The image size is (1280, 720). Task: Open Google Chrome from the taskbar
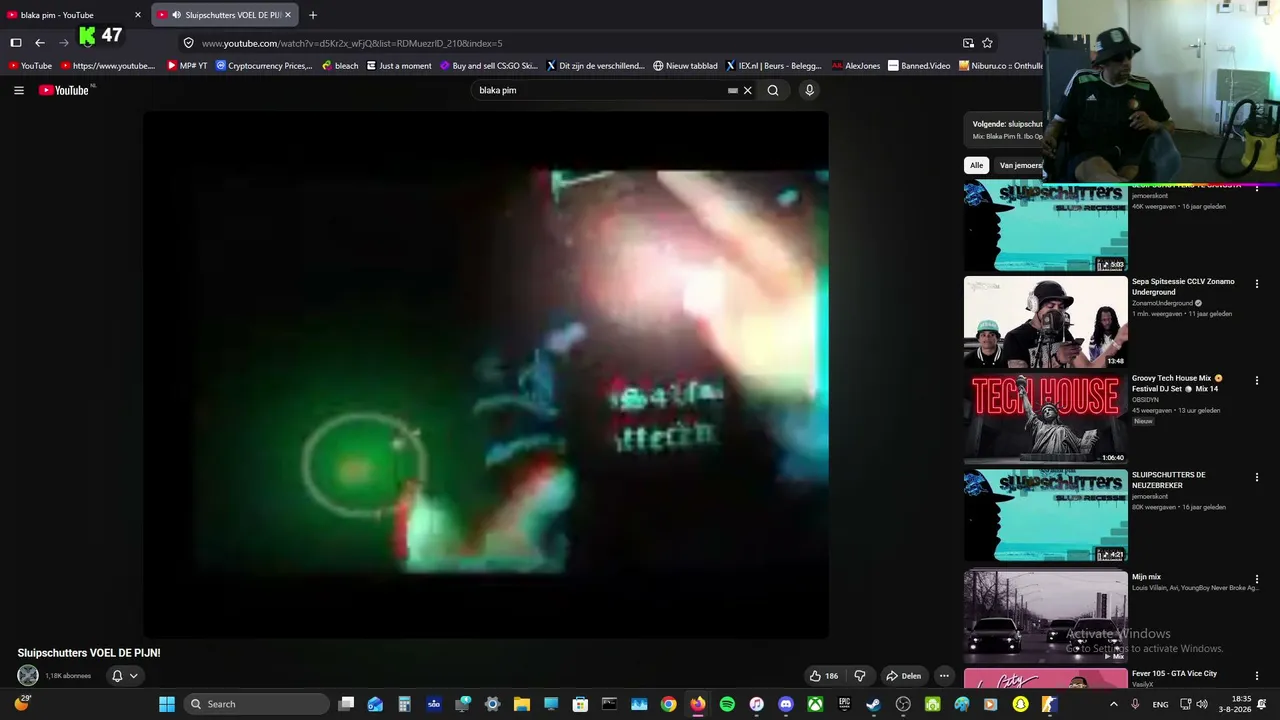[x=668, y=704]
